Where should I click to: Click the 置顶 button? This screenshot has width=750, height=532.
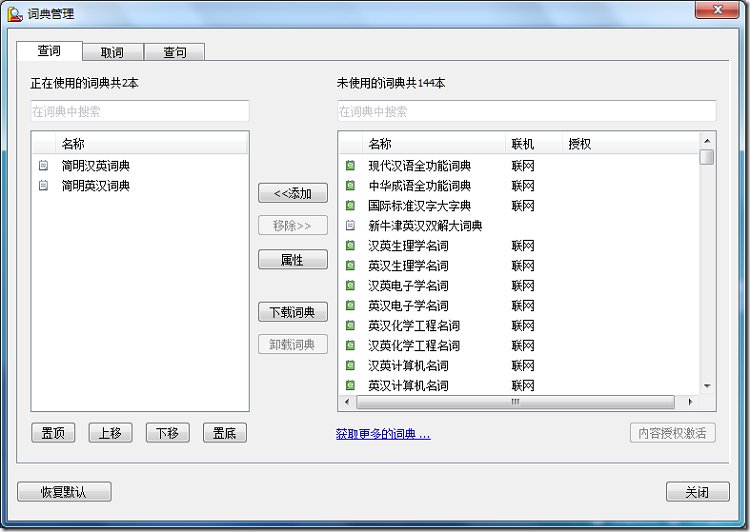point(53,433)
